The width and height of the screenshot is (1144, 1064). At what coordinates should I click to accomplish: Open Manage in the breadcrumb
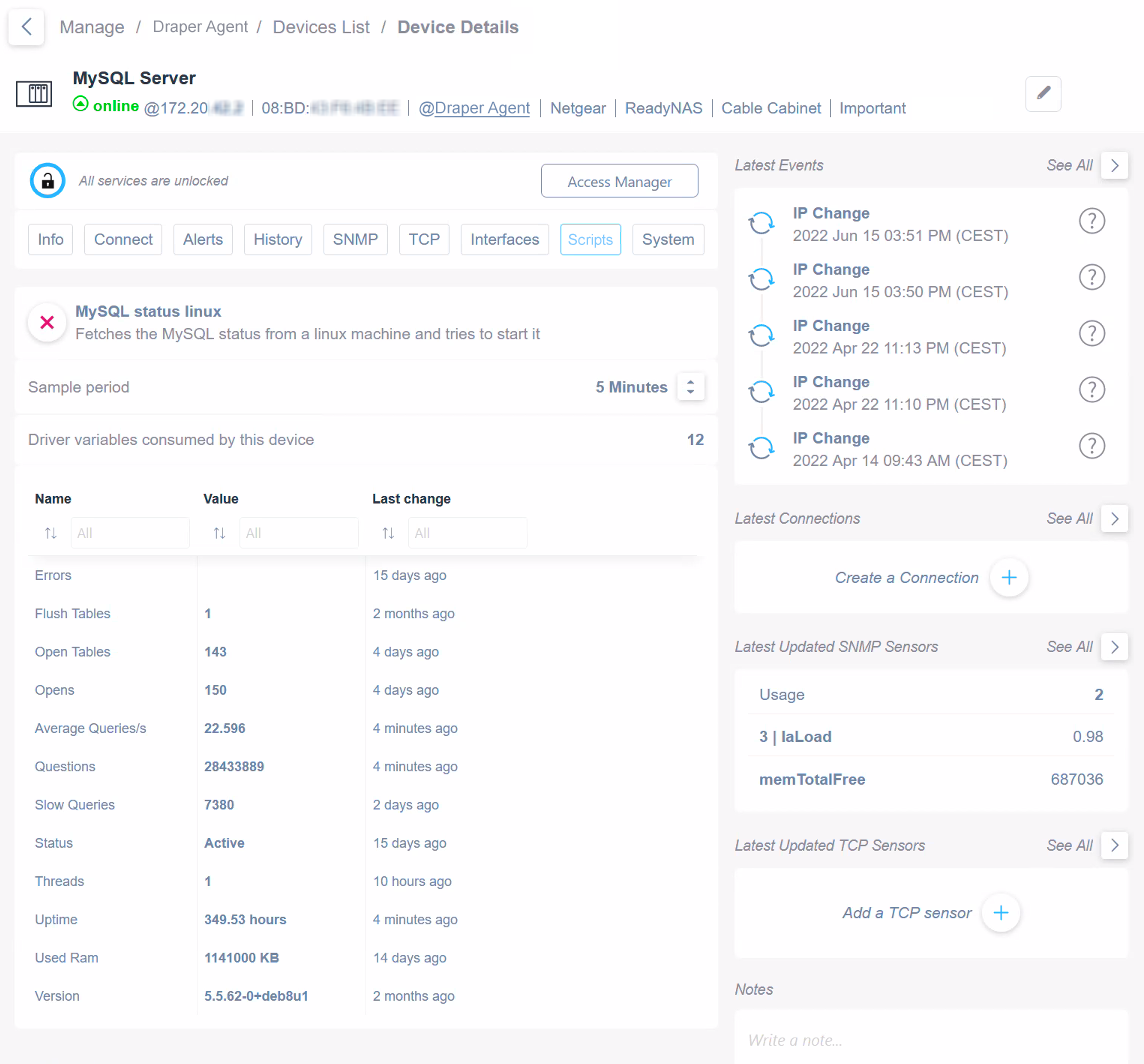click(x=92, y=27)
